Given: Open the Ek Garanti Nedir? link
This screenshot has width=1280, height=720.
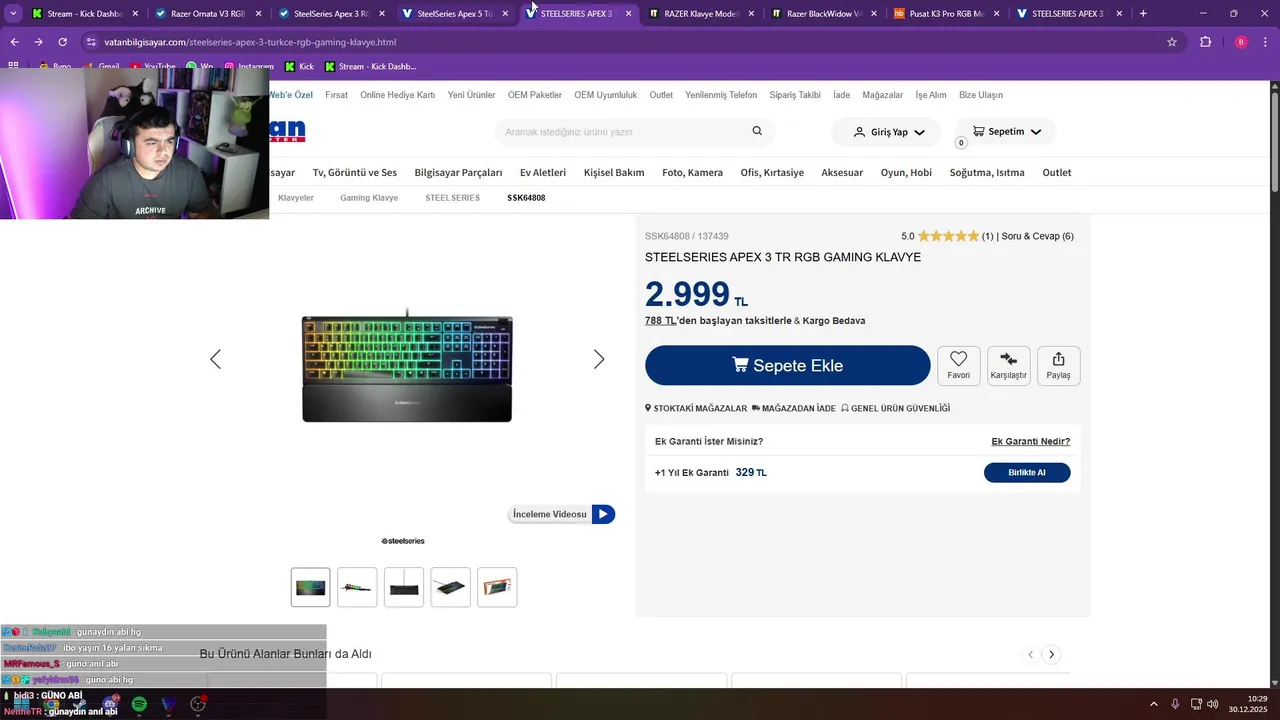Looking at the screenshot, I should [x=1030, y=441].
